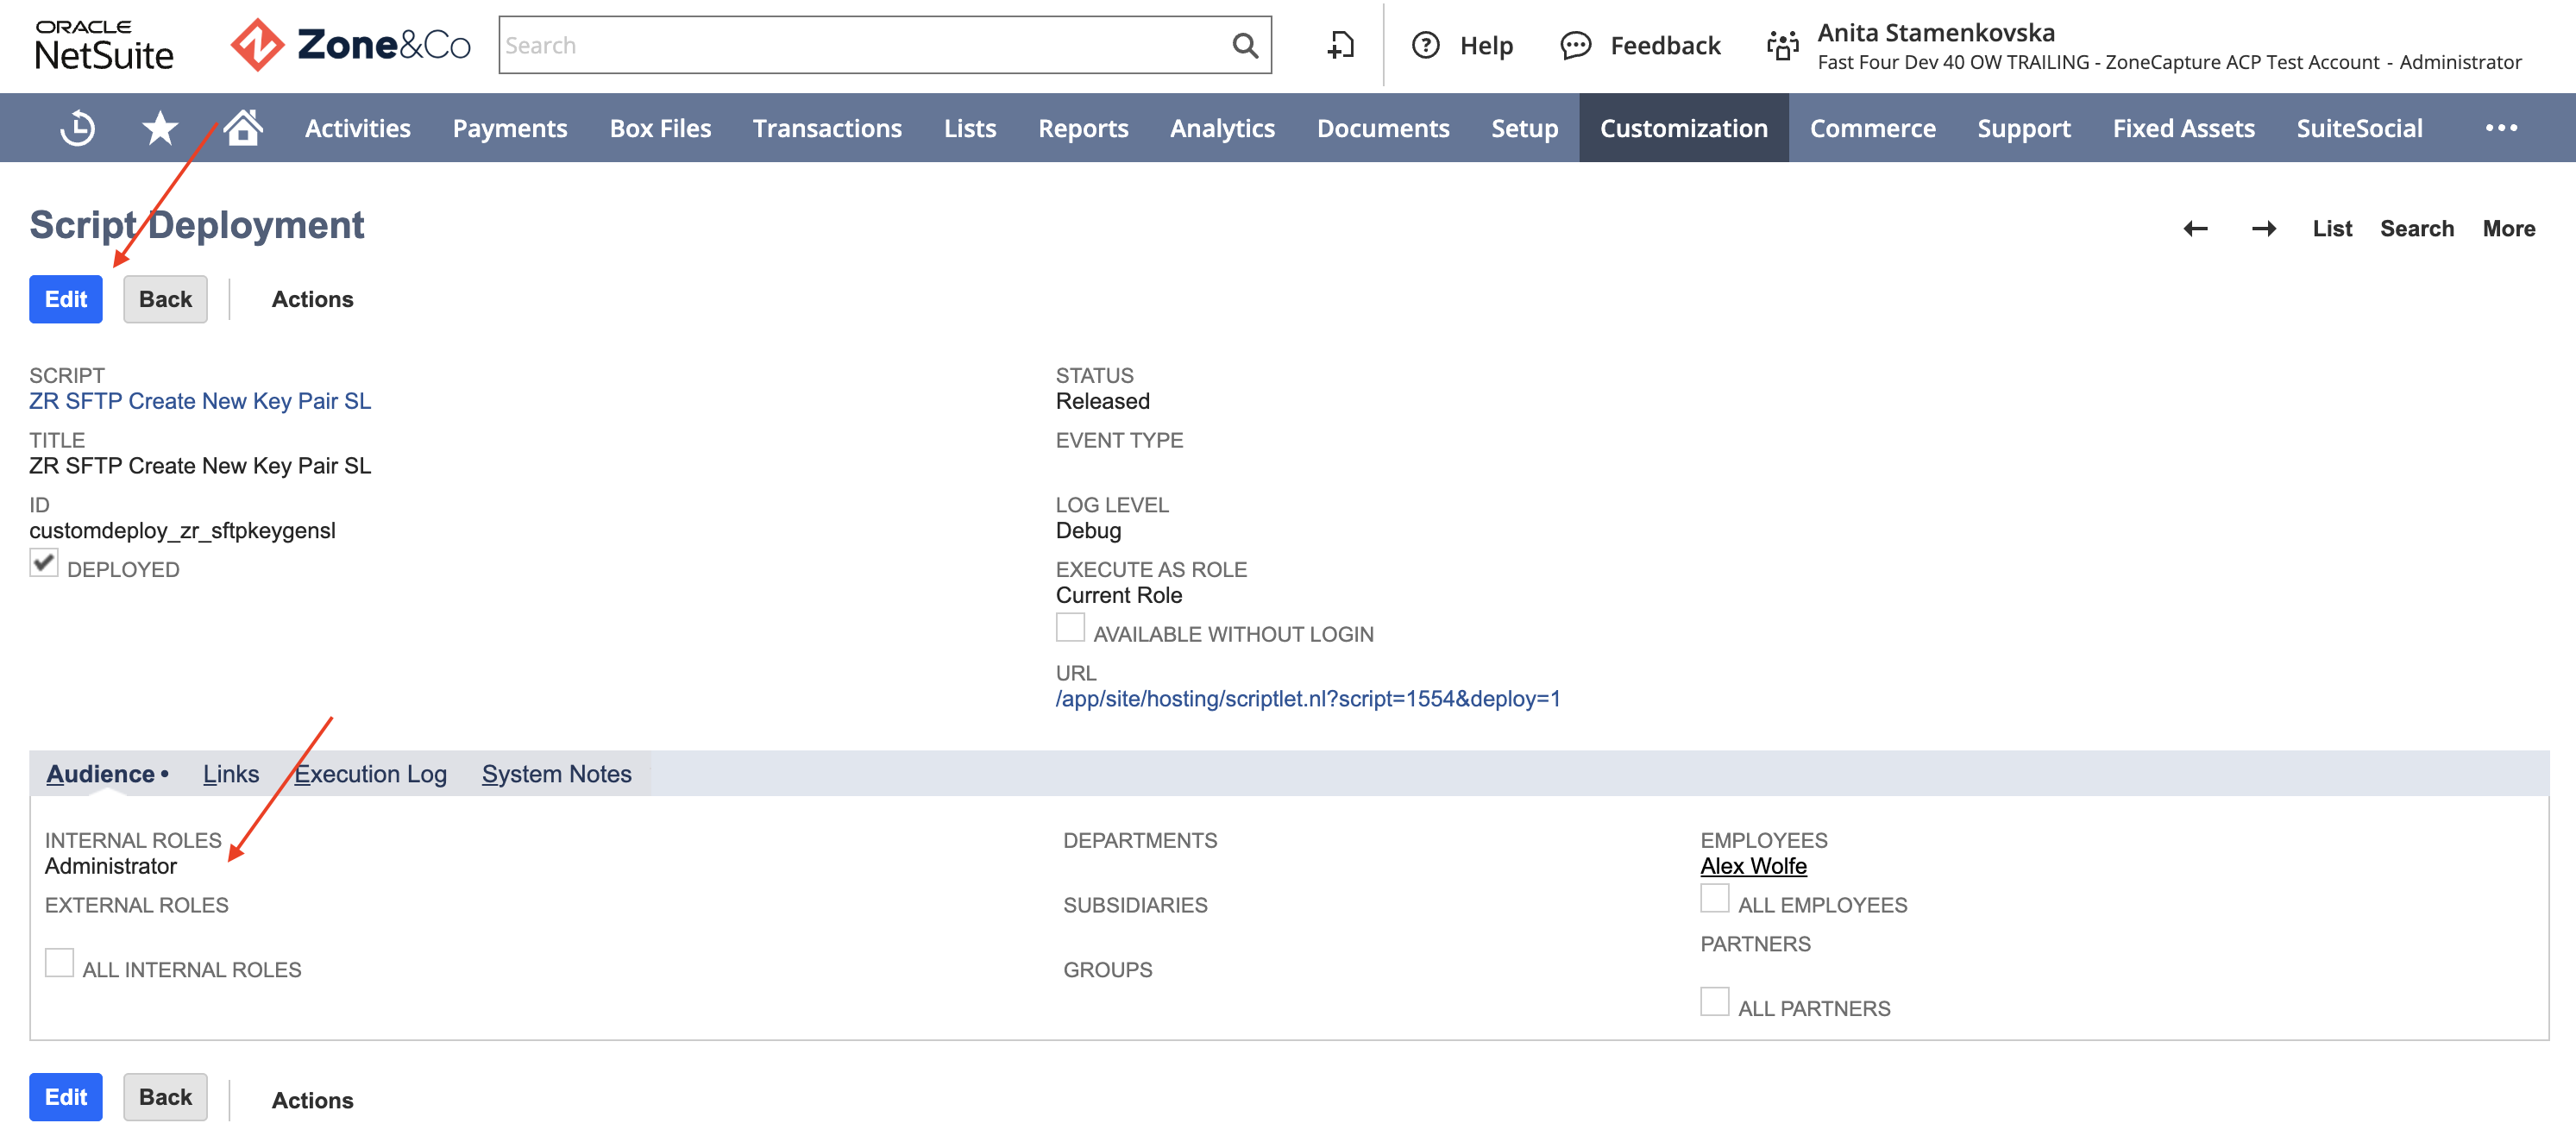The height and width of the screenshot is (1142, 2576).
Task: Click the global search magnifier icon
Action: tap(1244, 45)
